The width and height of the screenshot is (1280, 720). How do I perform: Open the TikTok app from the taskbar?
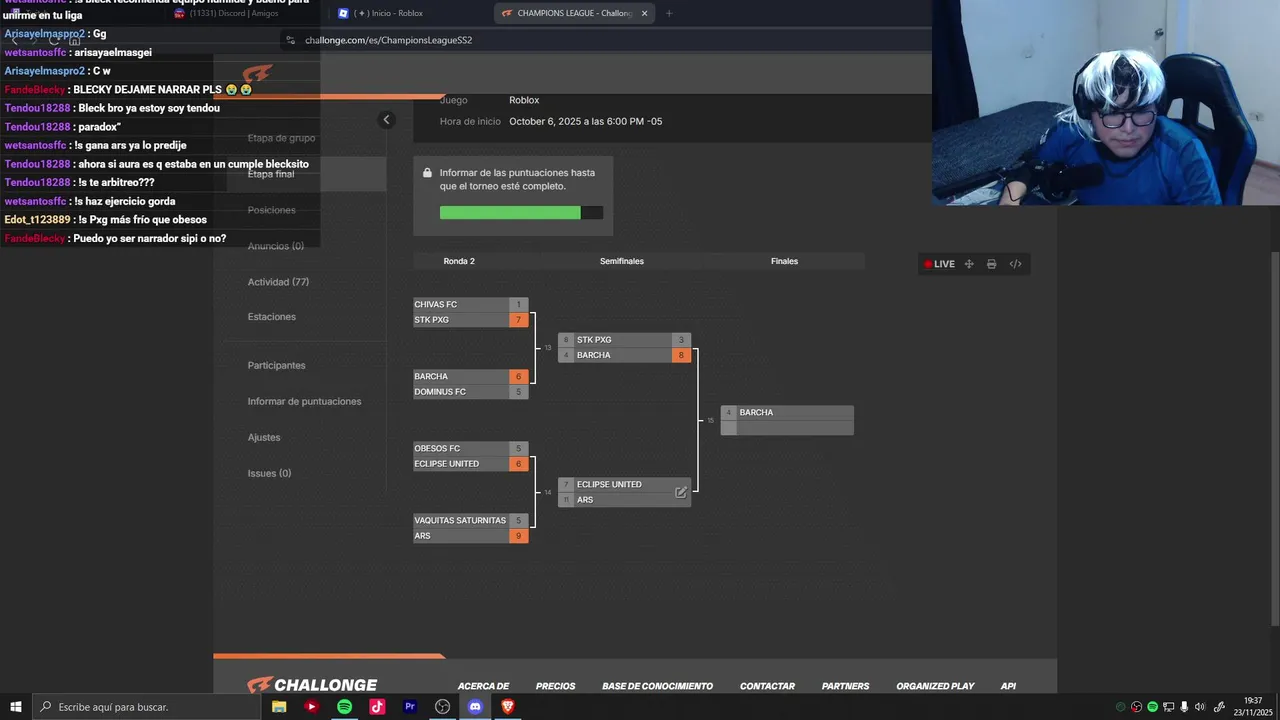(x=377, y=706)
